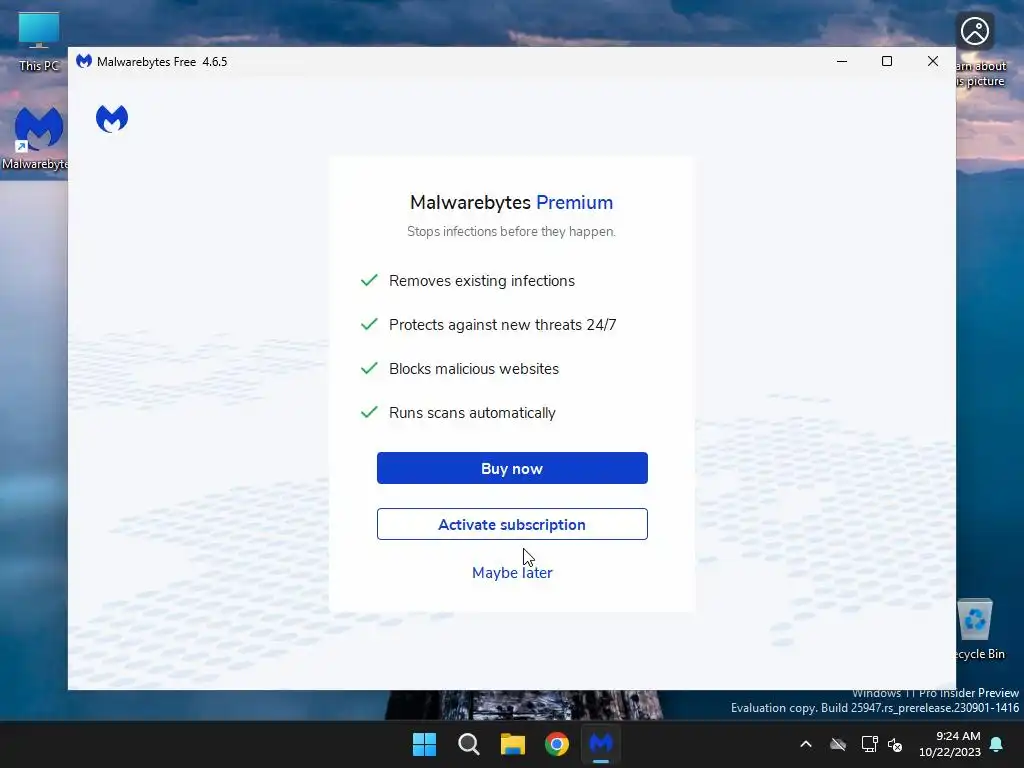Screen dimensions: 1024x768
Task: Open the This PC desktop icon
Action: click(x=39, y=41)
